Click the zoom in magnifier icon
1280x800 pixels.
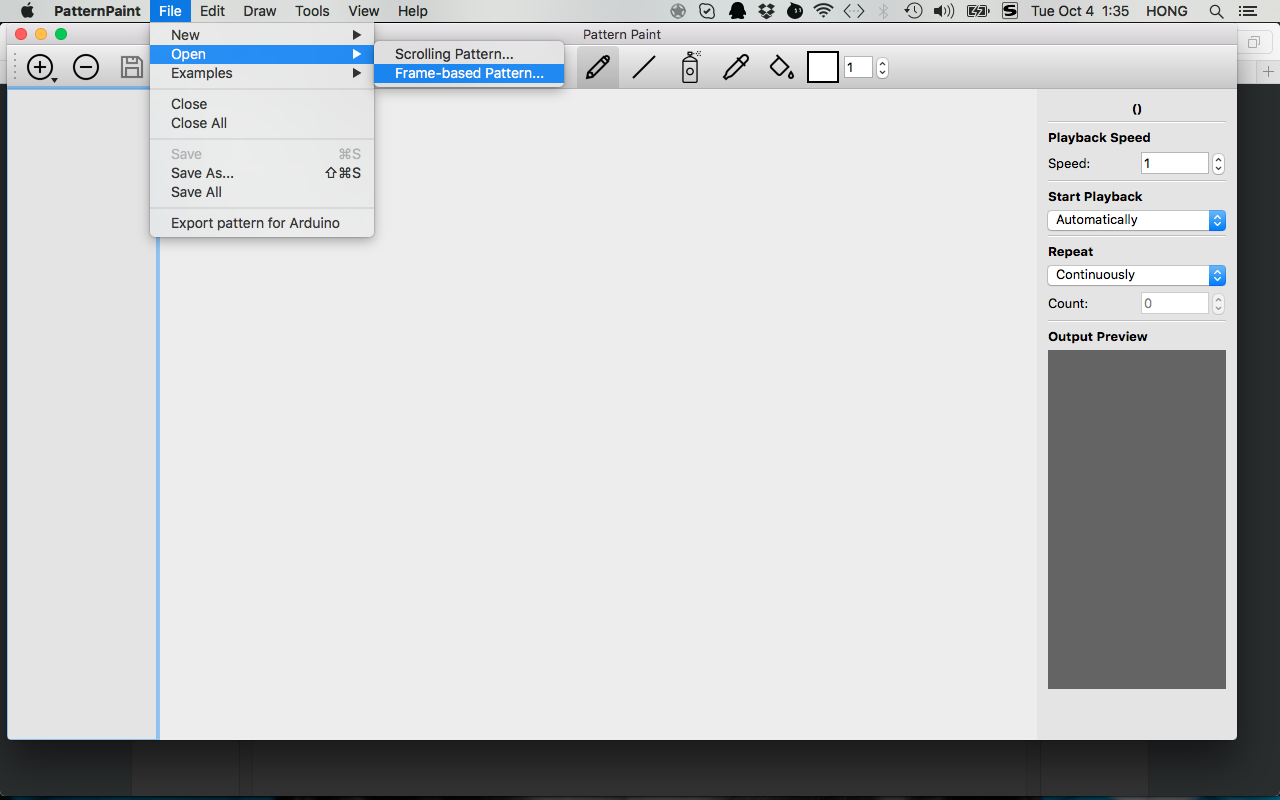pyautogui.click(x=40, y=67)
